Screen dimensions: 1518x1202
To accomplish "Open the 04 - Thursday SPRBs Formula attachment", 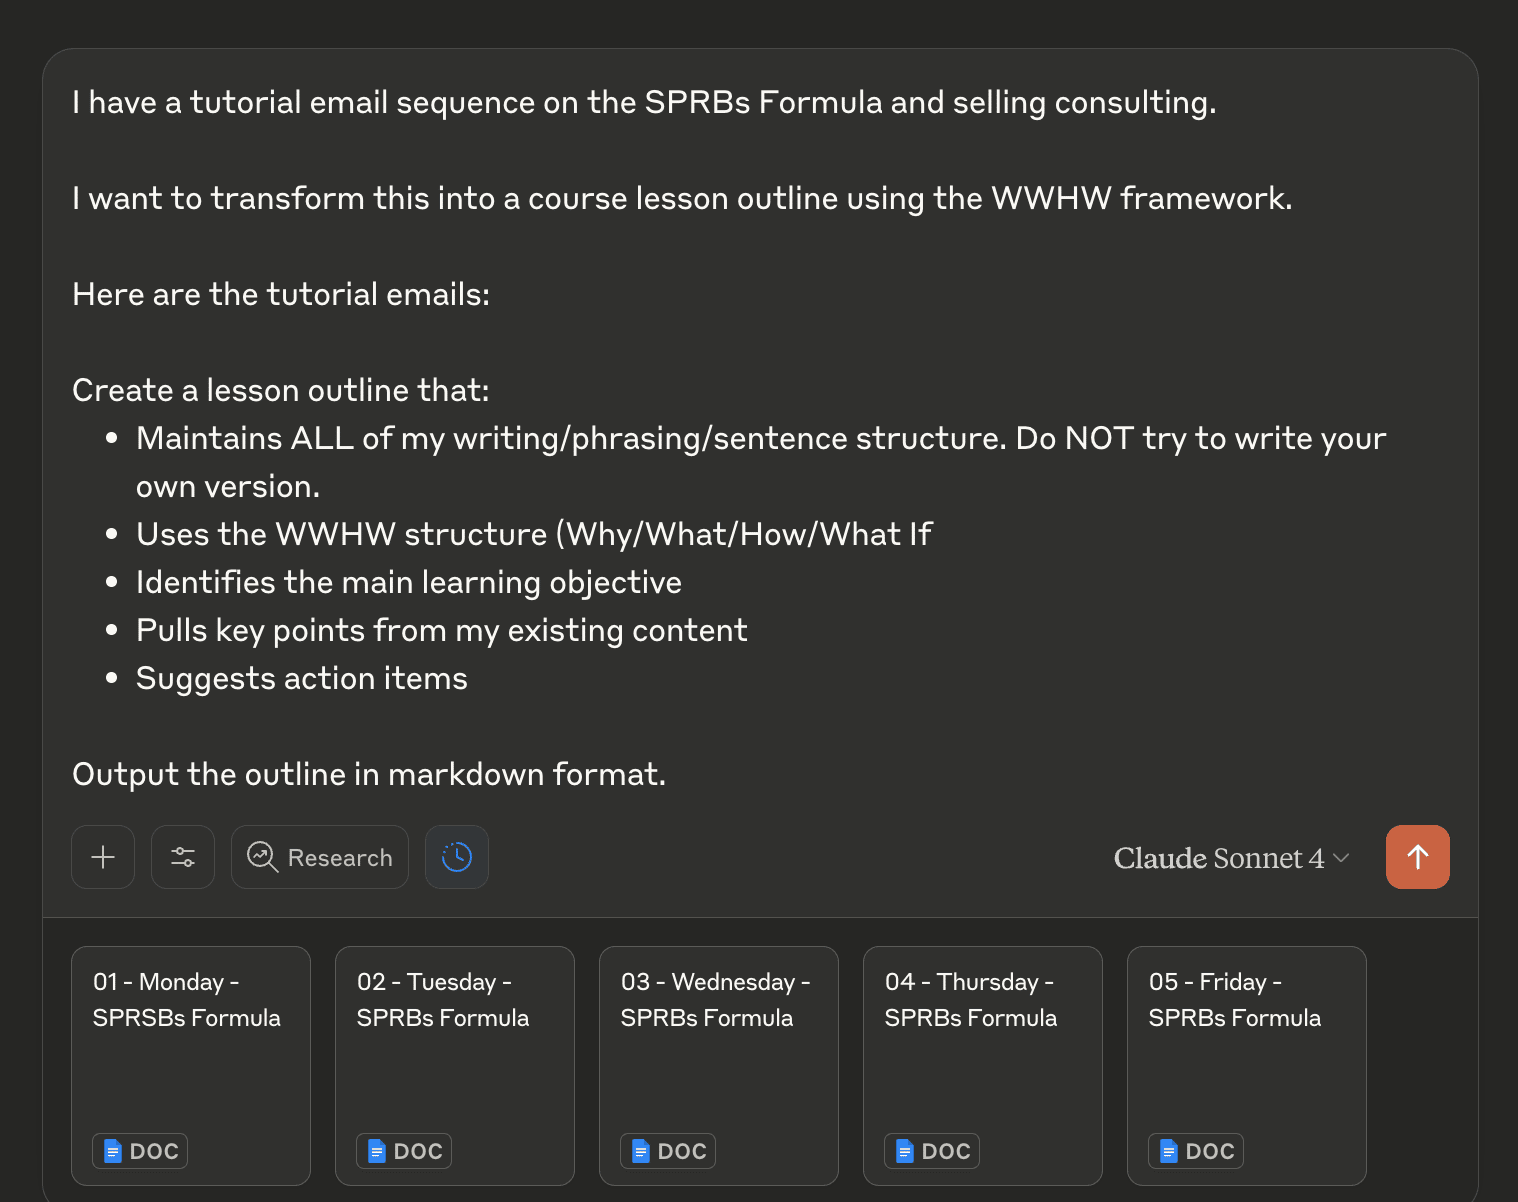I will [983, 1066].
